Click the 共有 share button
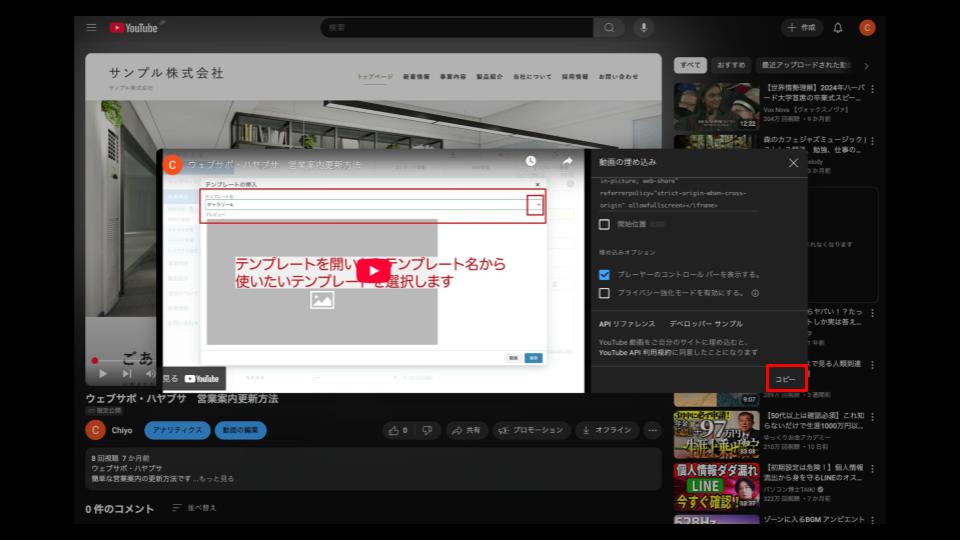 [467, 430]
